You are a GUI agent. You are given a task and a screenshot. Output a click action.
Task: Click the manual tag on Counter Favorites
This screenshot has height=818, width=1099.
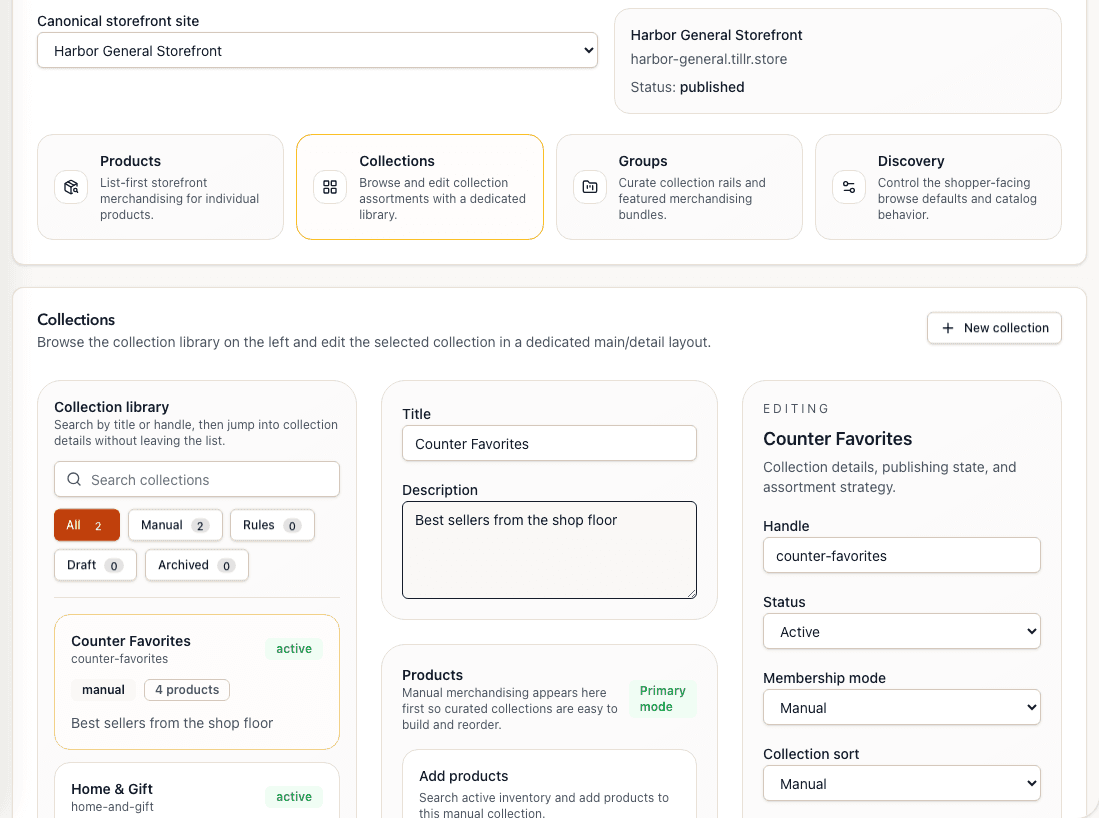103,690
